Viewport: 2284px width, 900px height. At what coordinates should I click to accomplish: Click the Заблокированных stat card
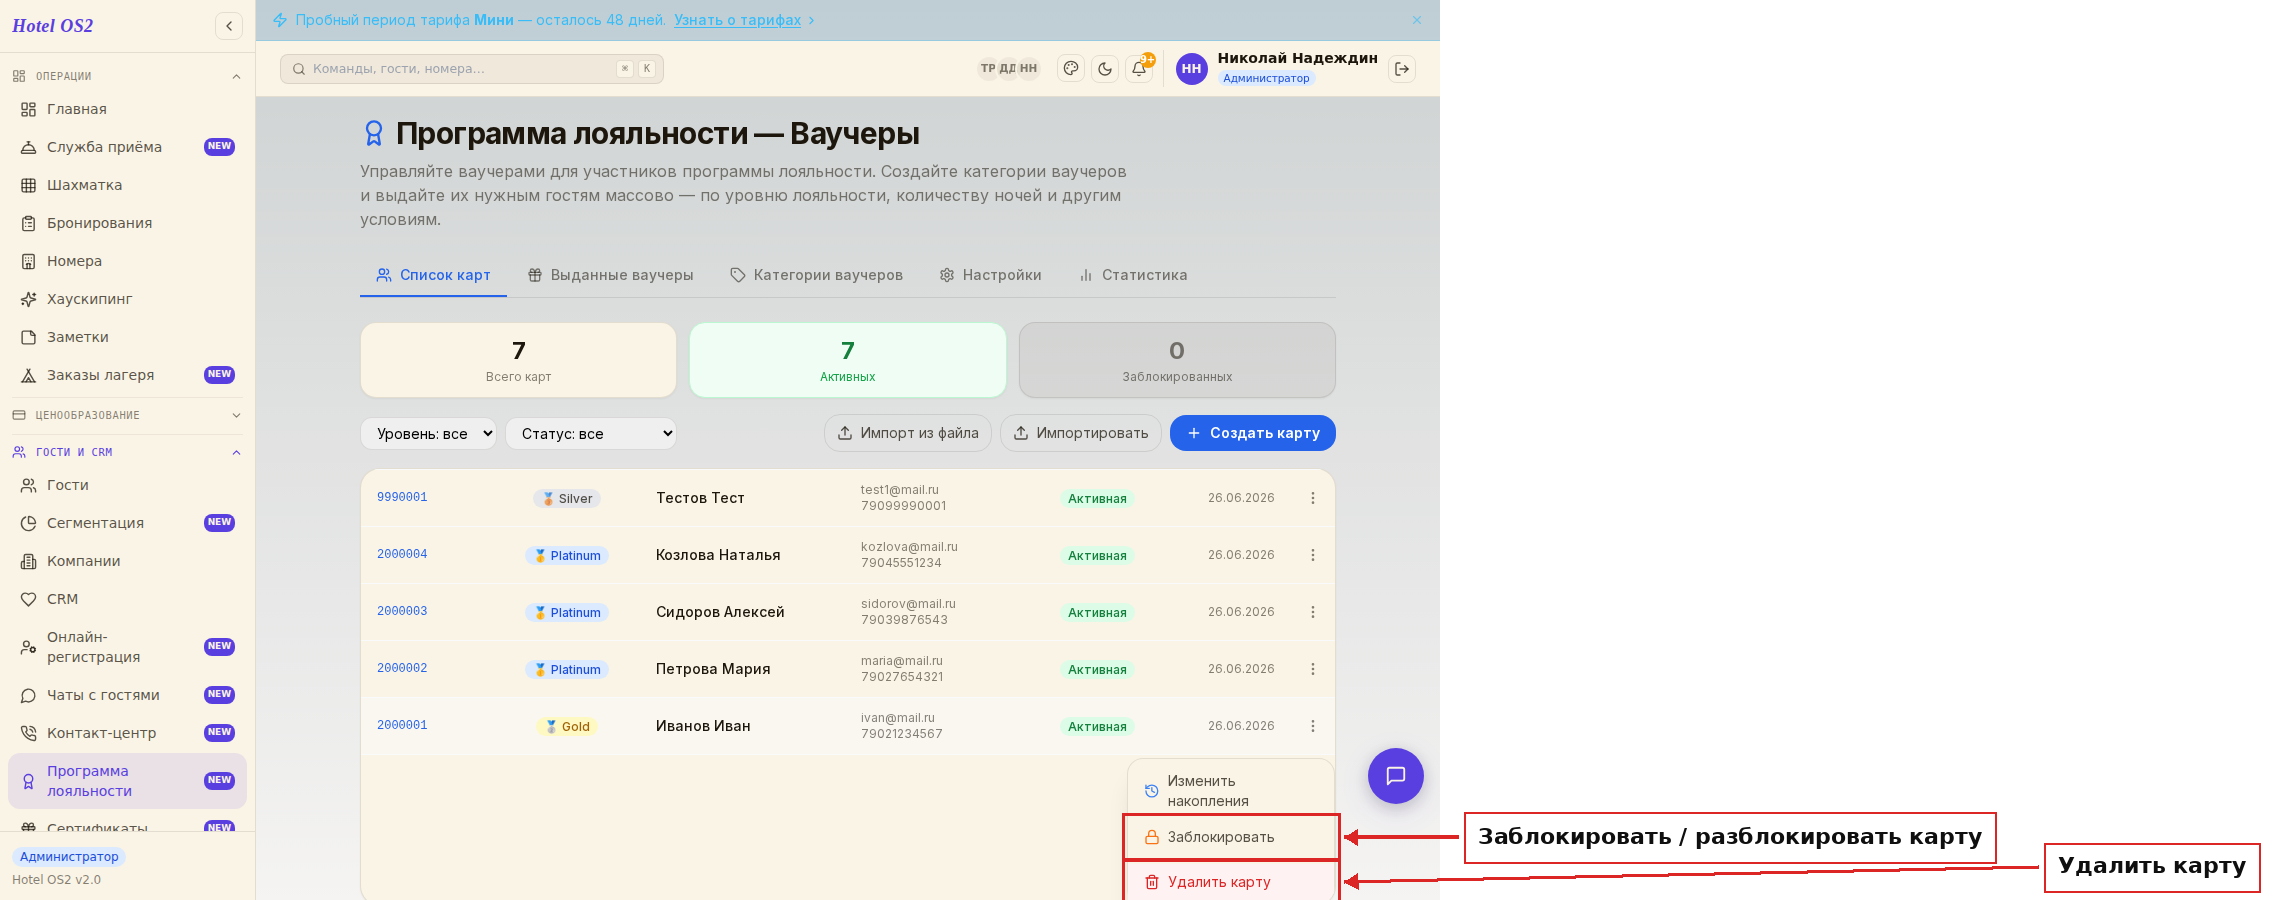pos(1177,360)
